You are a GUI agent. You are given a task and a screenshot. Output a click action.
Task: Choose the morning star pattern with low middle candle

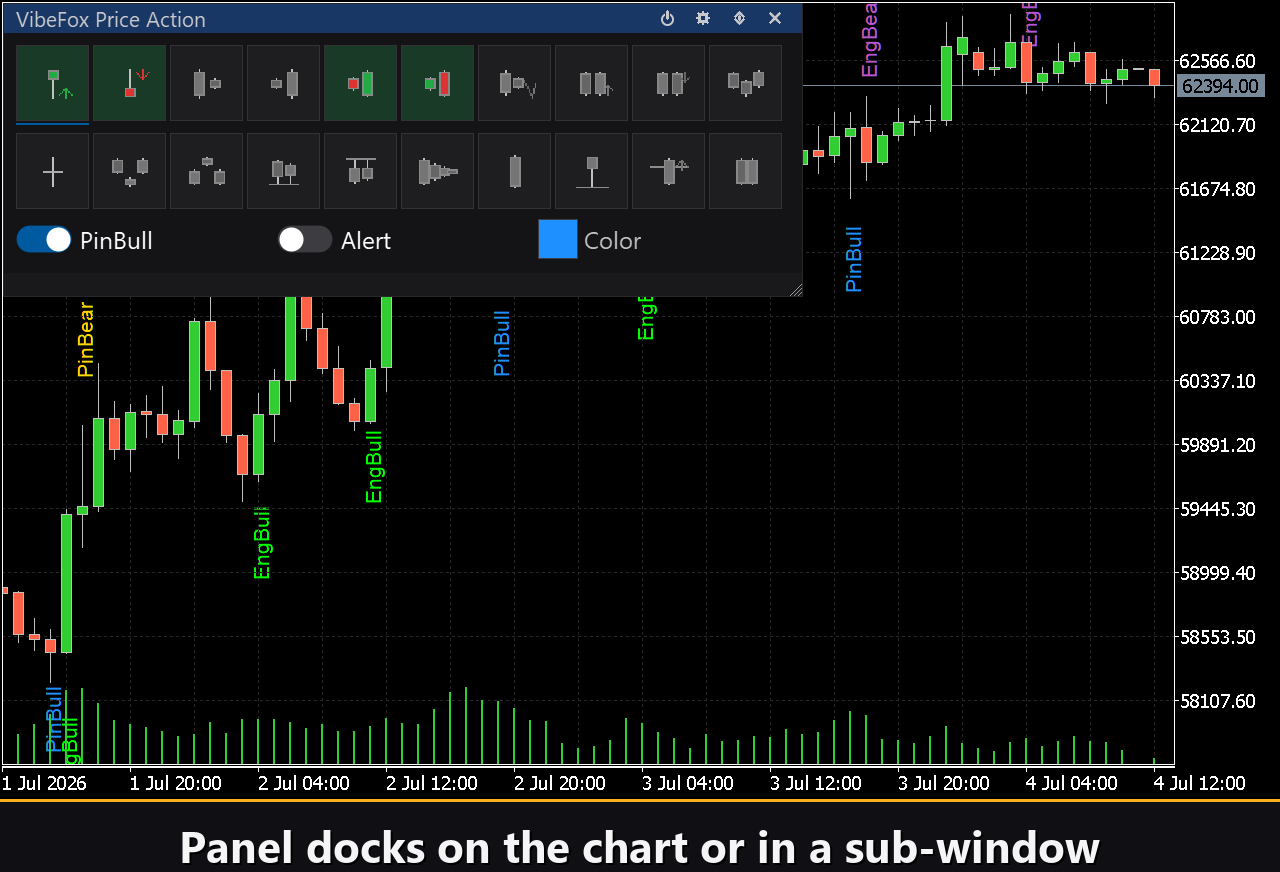click(x=130, y=171)
